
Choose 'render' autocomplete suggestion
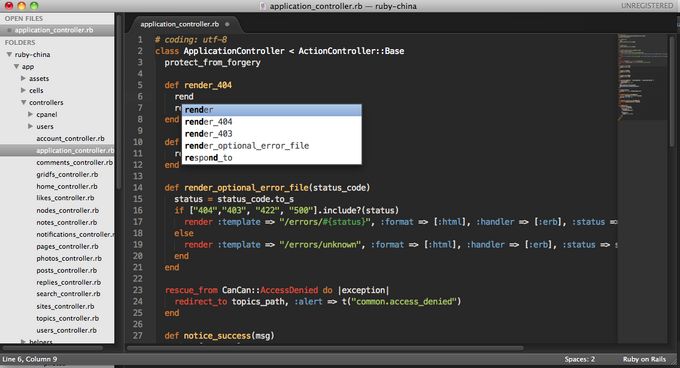click(x=271, y=110)
